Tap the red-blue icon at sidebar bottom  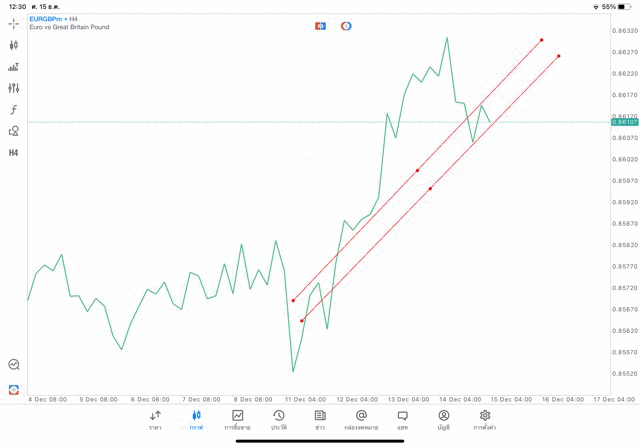tap(13, 389)
